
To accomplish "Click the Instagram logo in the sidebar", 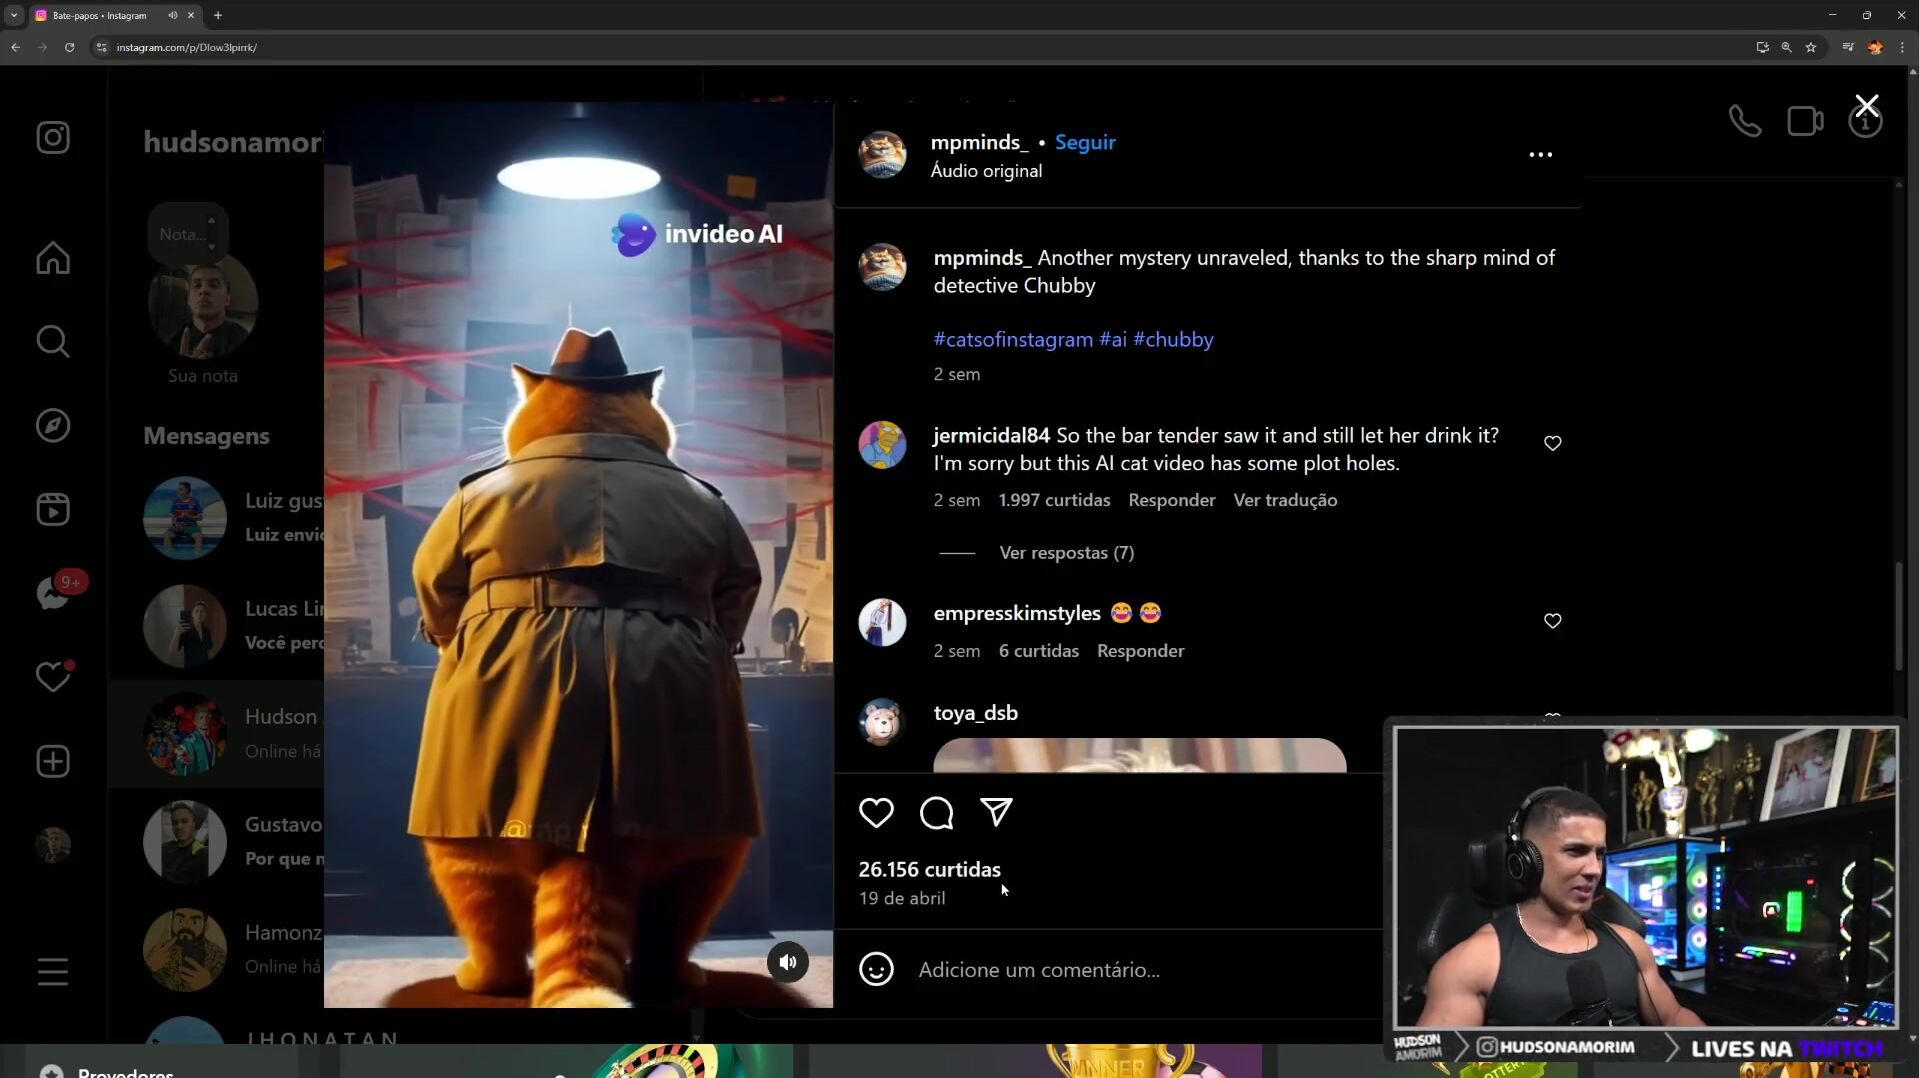I will [53, 138].
